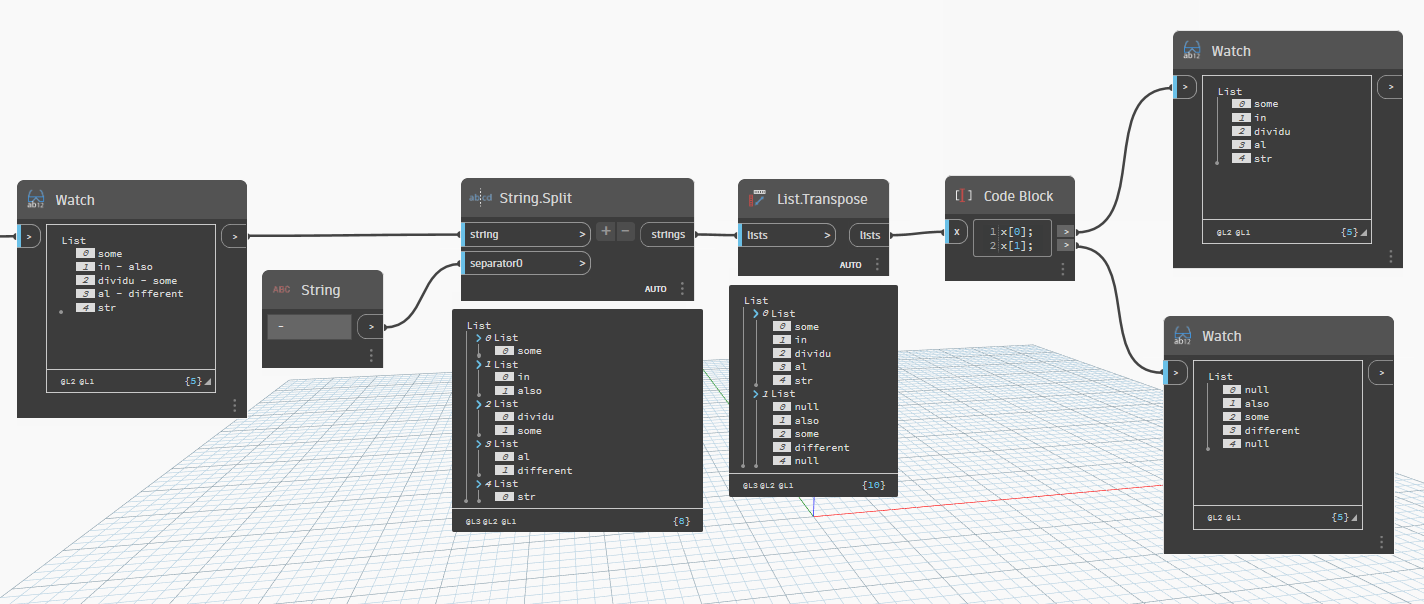Click the second Code Block output port x[1]

click(x=1066, y=244)
